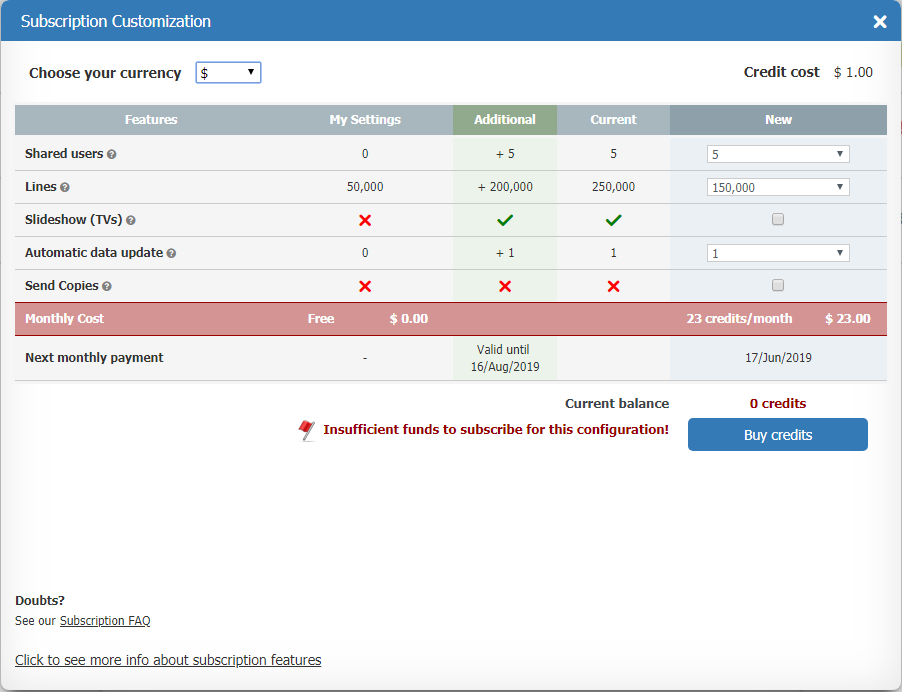Screen dimensions: 902x692
Task: Click help icon beside Slideshow (TVs)
Action: coord(131,221)
